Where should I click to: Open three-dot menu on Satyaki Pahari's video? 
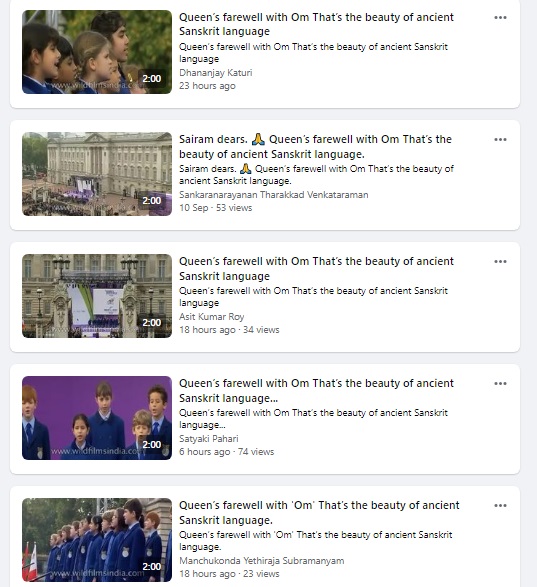500,384
